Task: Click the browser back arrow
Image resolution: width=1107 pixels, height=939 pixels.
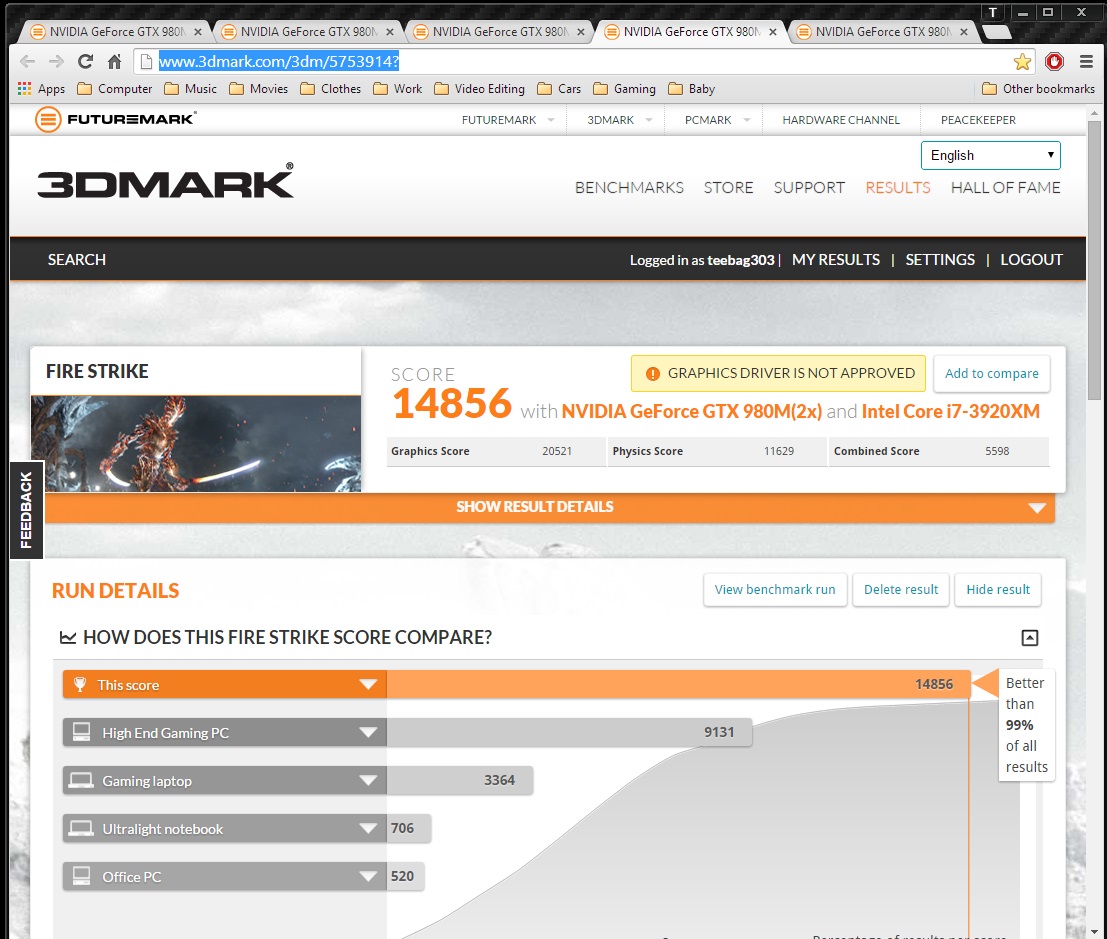Action: [28, 61]
